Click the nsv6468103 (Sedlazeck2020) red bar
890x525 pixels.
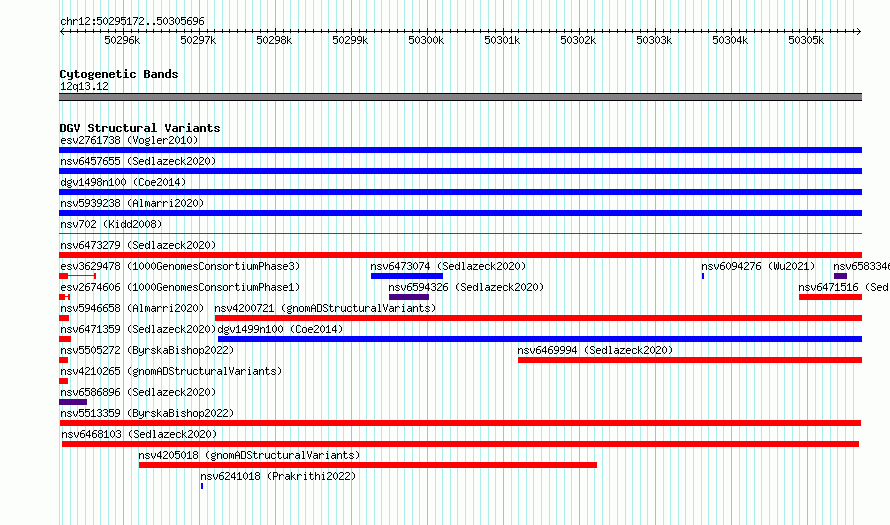click(460, 444)
